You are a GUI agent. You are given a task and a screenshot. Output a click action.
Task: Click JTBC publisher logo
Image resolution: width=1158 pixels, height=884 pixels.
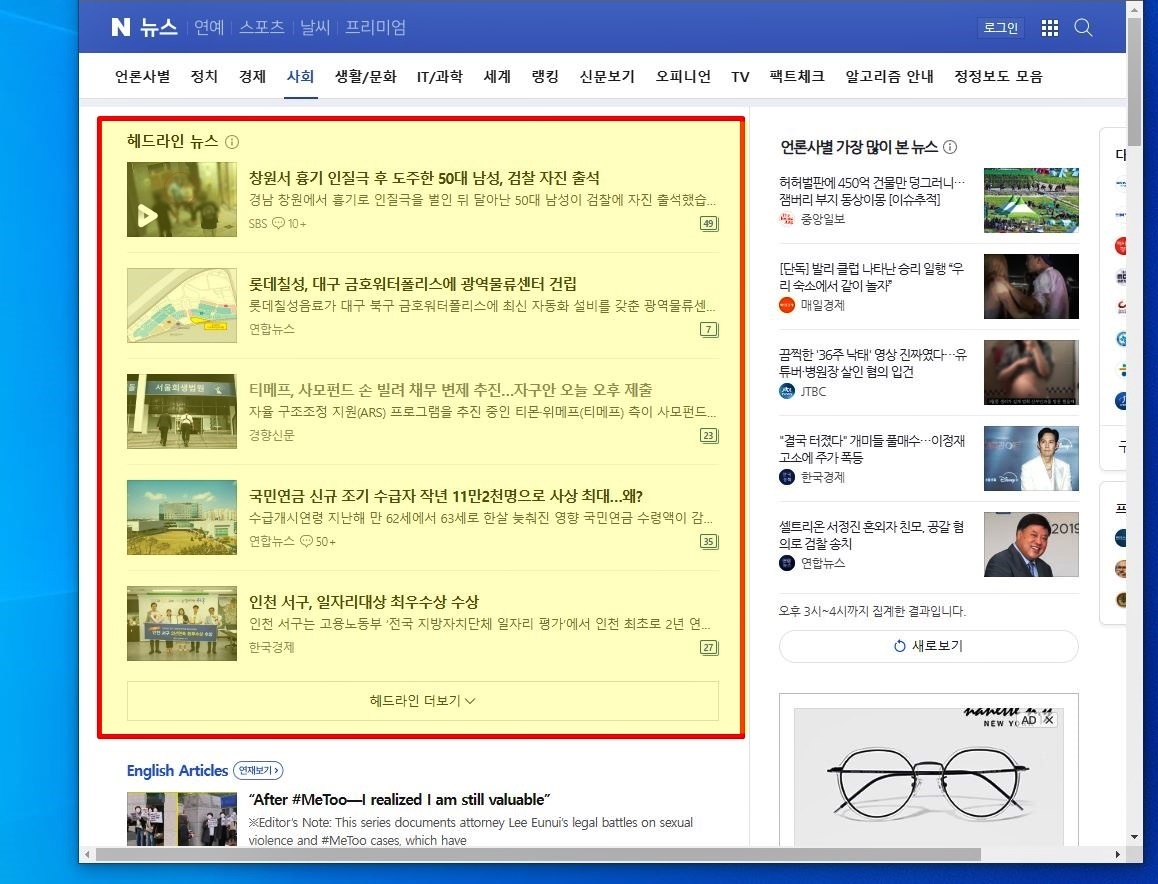tap(787, 391)
